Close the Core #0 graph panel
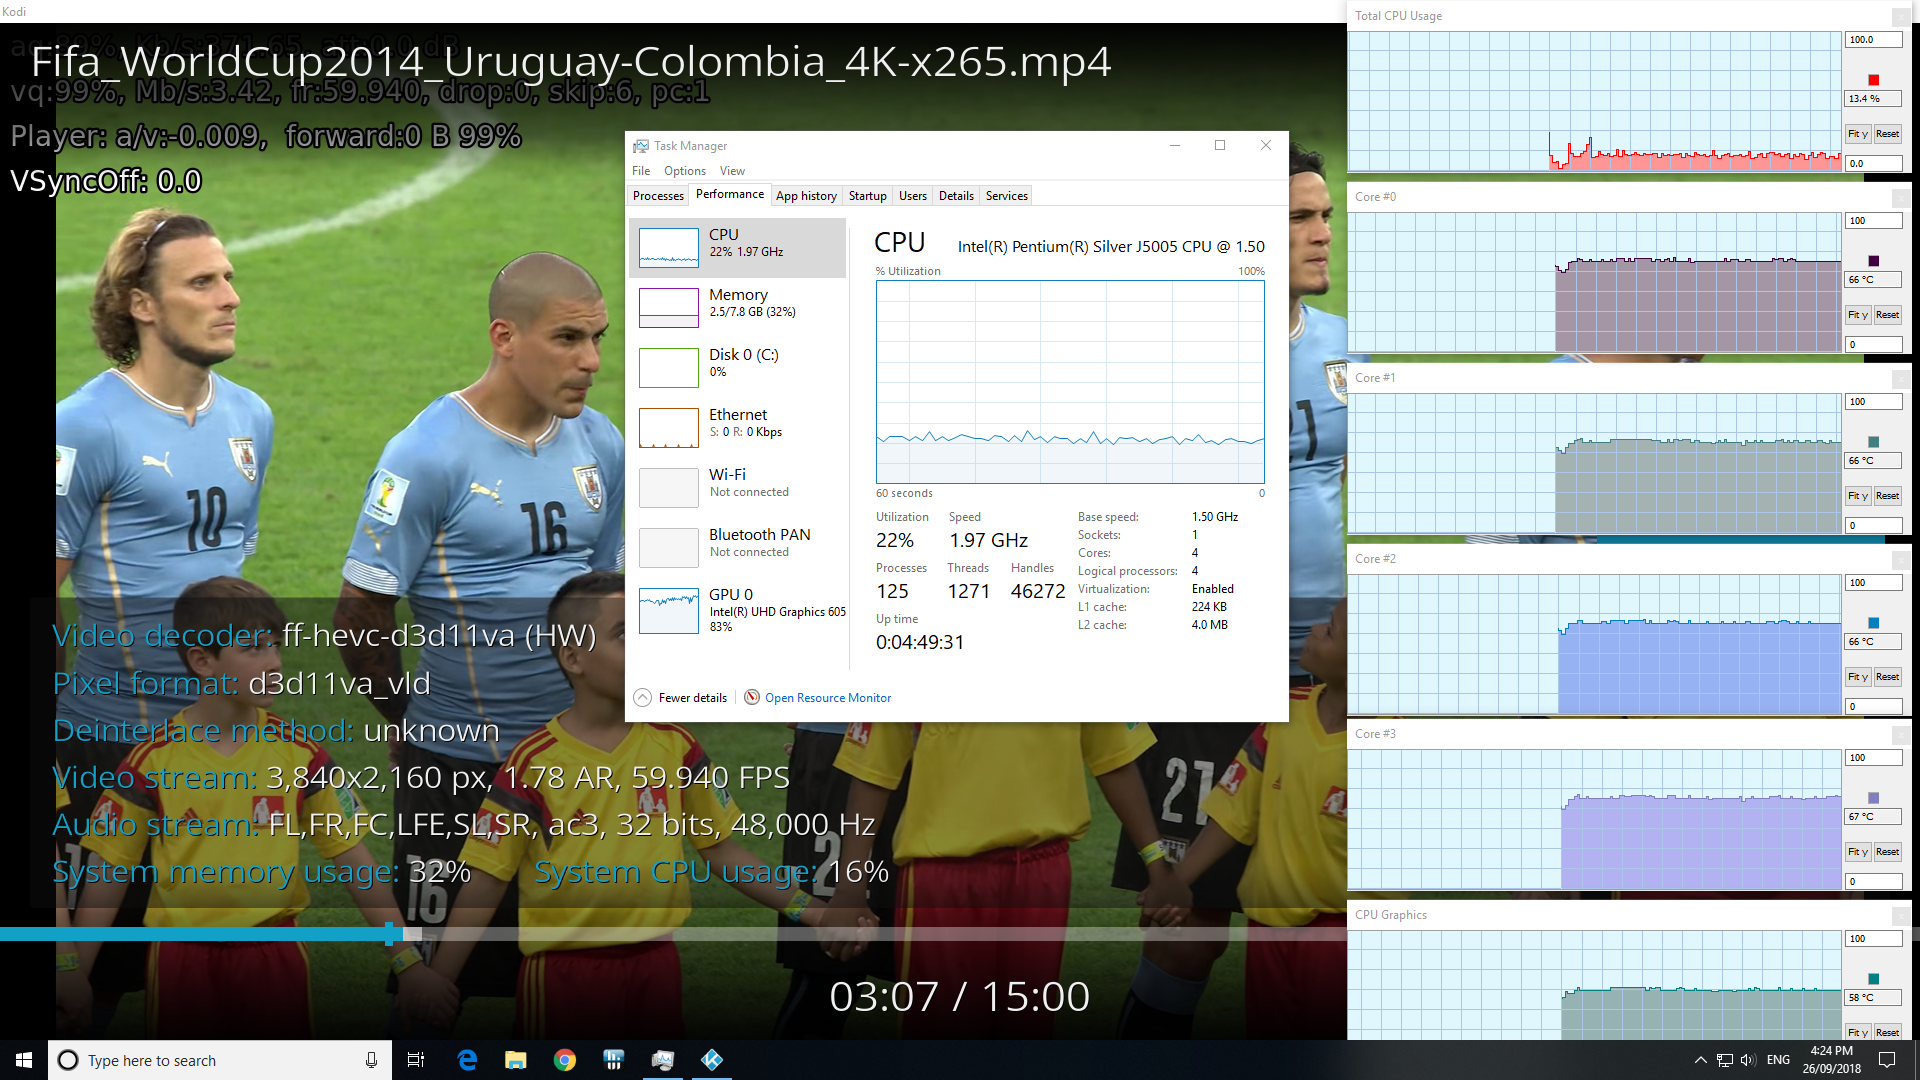The image size is (1920, 1080). (1901, 198)
